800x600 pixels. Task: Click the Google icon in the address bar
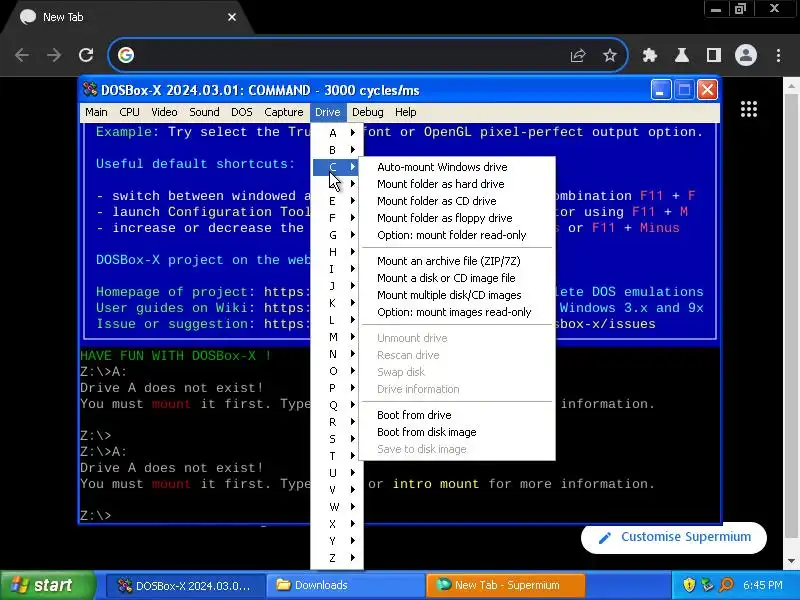pos(126,55)
